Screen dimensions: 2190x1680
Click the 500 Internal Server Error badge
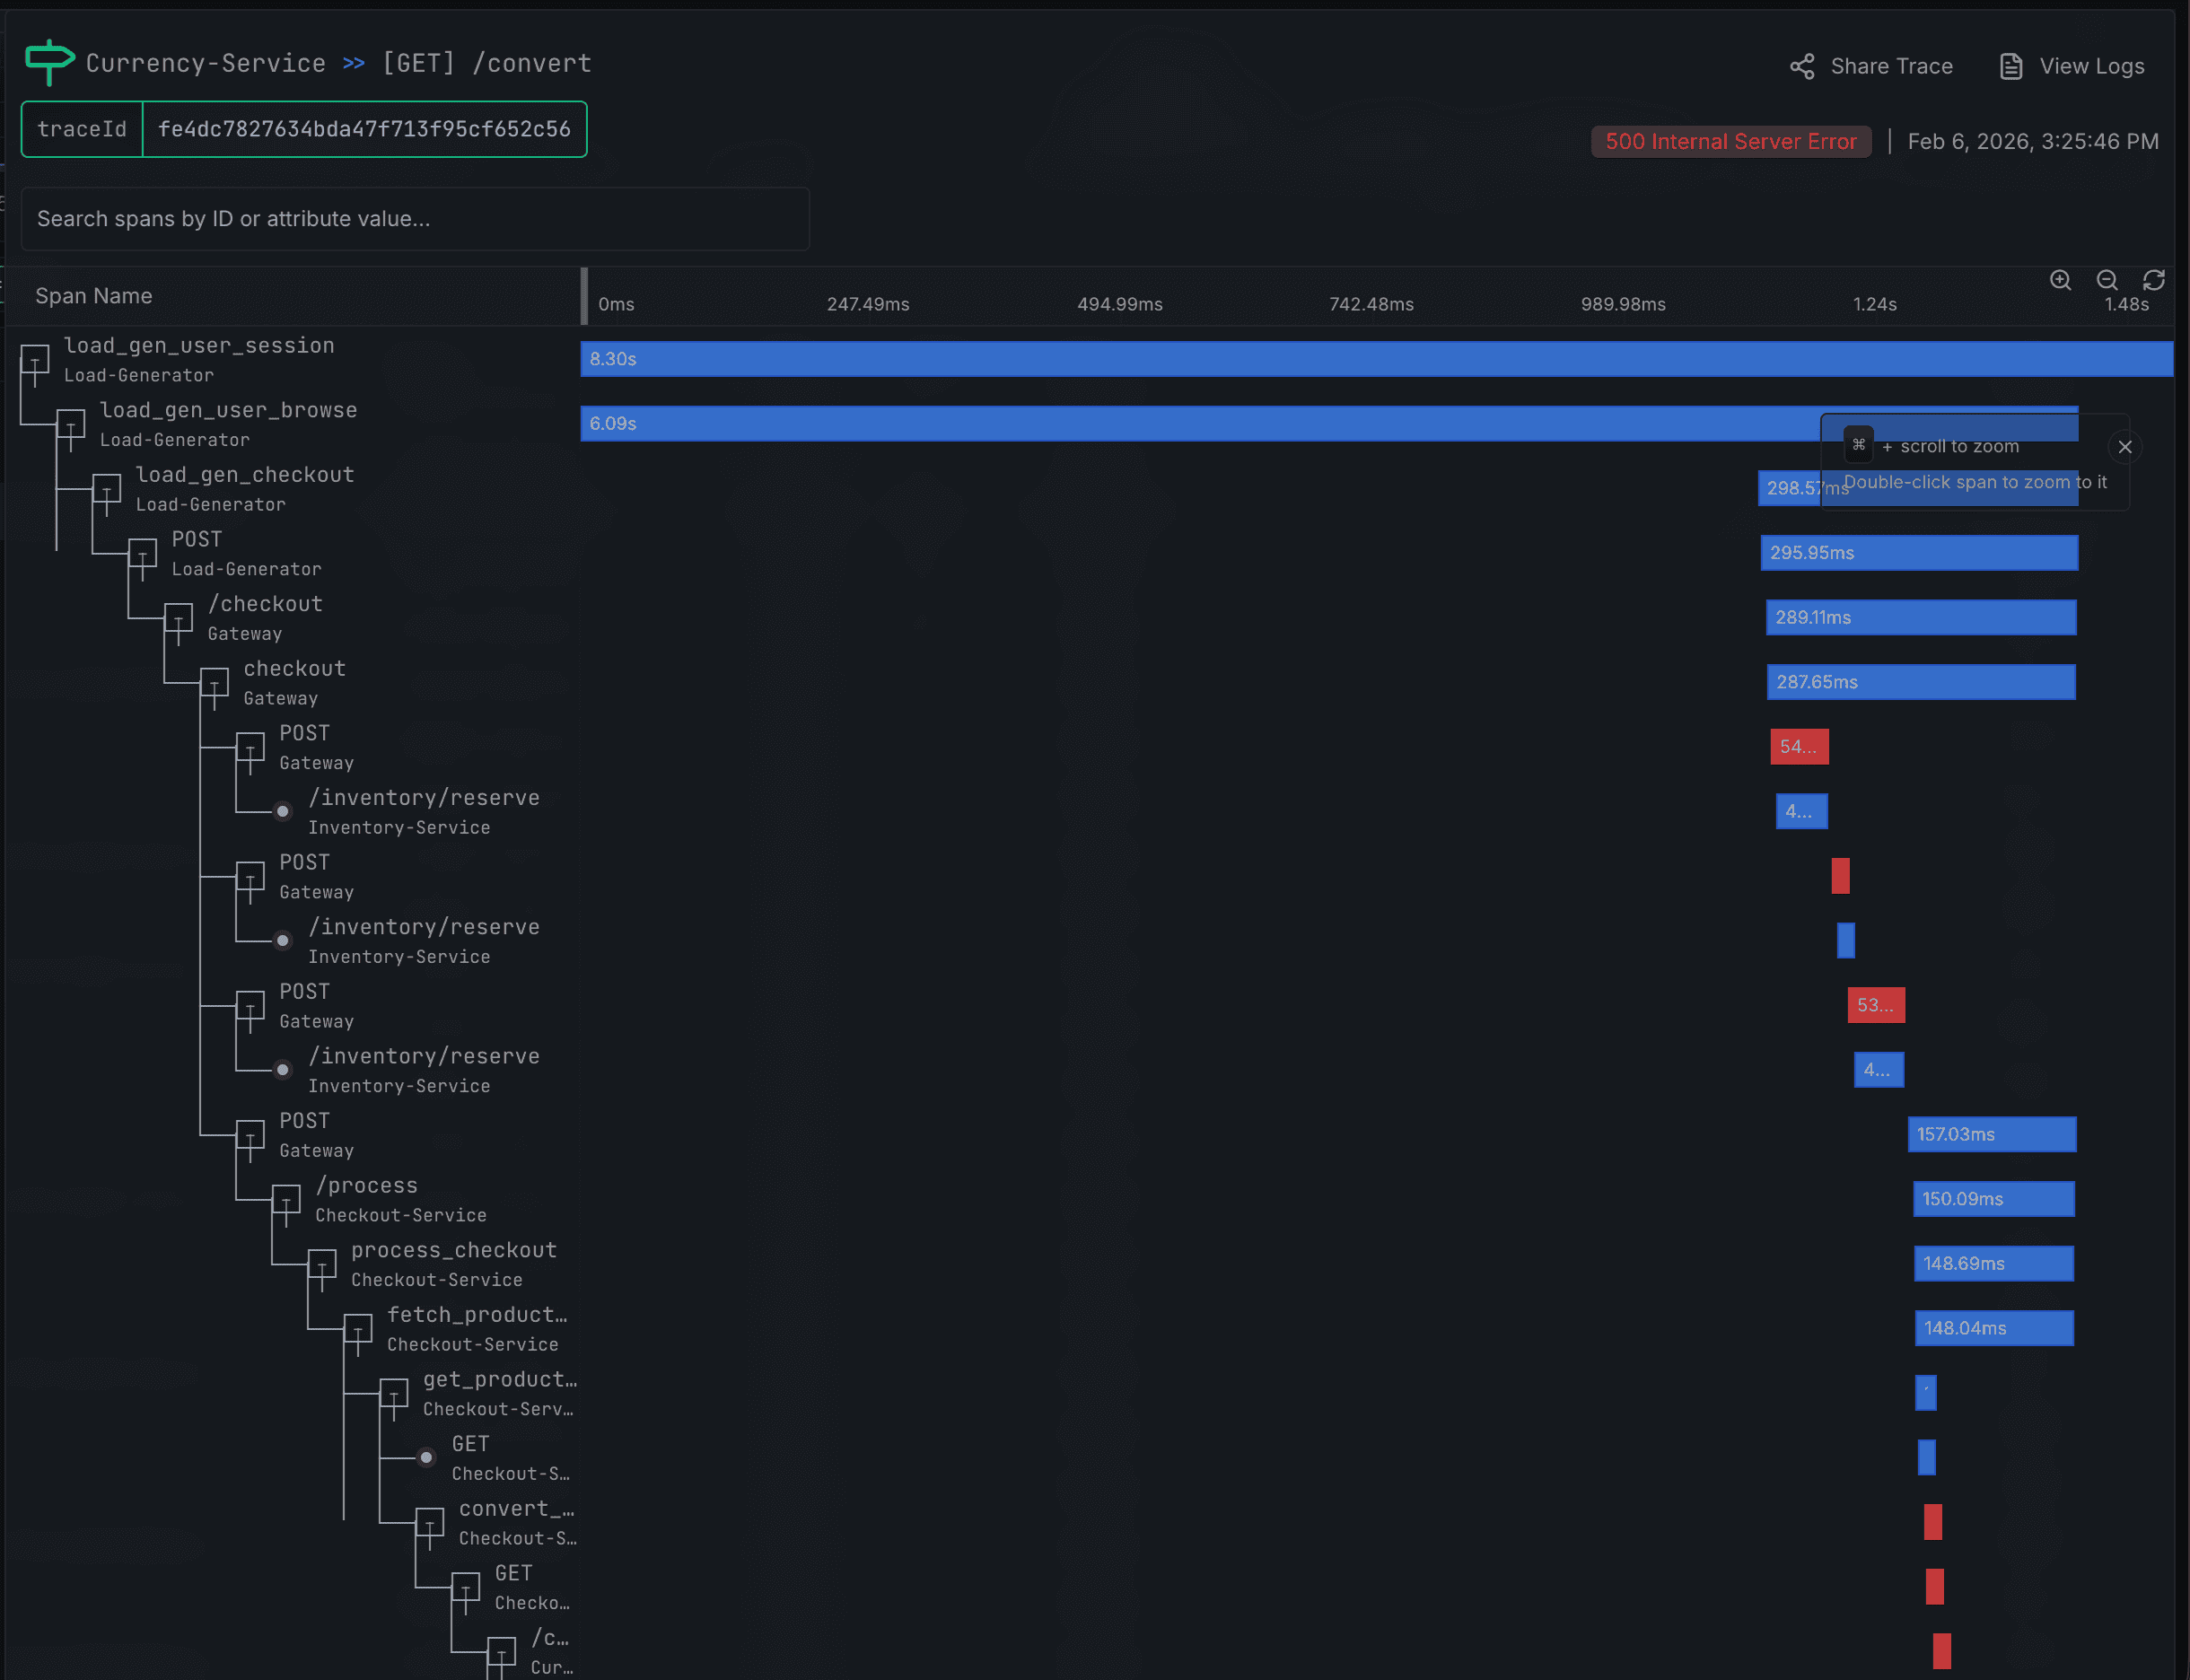(1730, 141)
